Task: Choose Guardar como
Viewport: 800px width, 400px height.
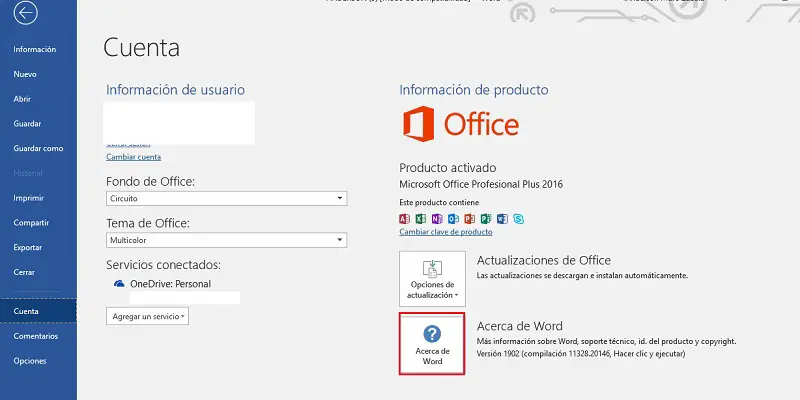Action: coord(38,148)
